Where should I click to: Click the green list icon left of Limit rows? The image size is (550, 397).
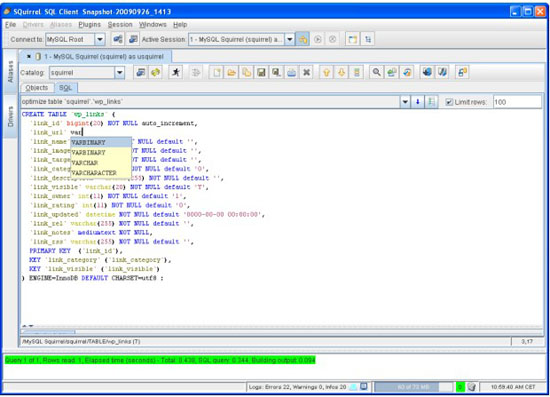(431, 102)
